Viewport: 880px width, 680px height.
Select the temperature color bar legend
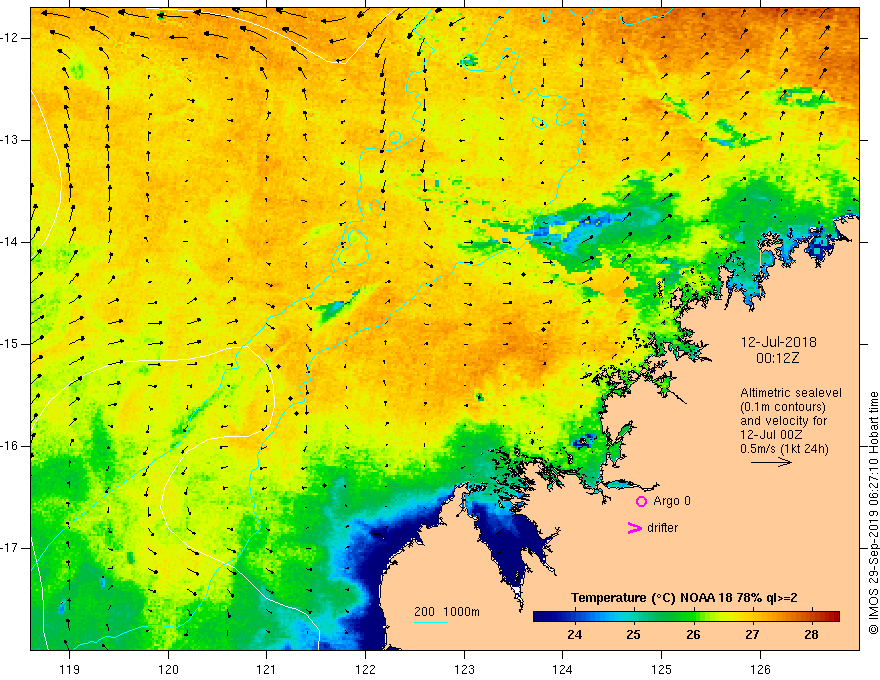coord(686,617)
